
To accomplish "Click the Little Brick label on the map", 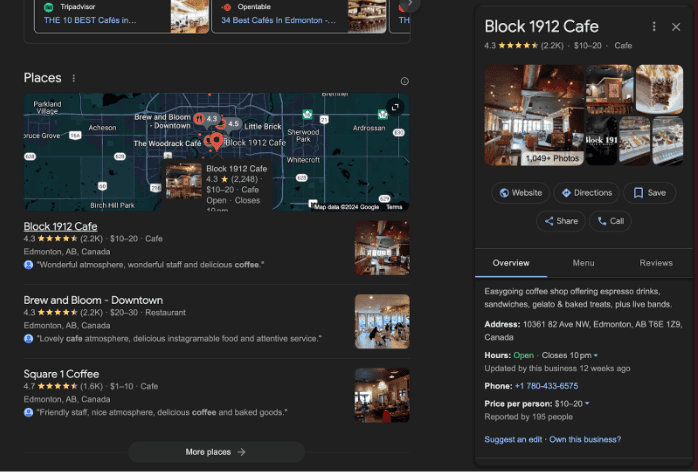I will [263, 126].
